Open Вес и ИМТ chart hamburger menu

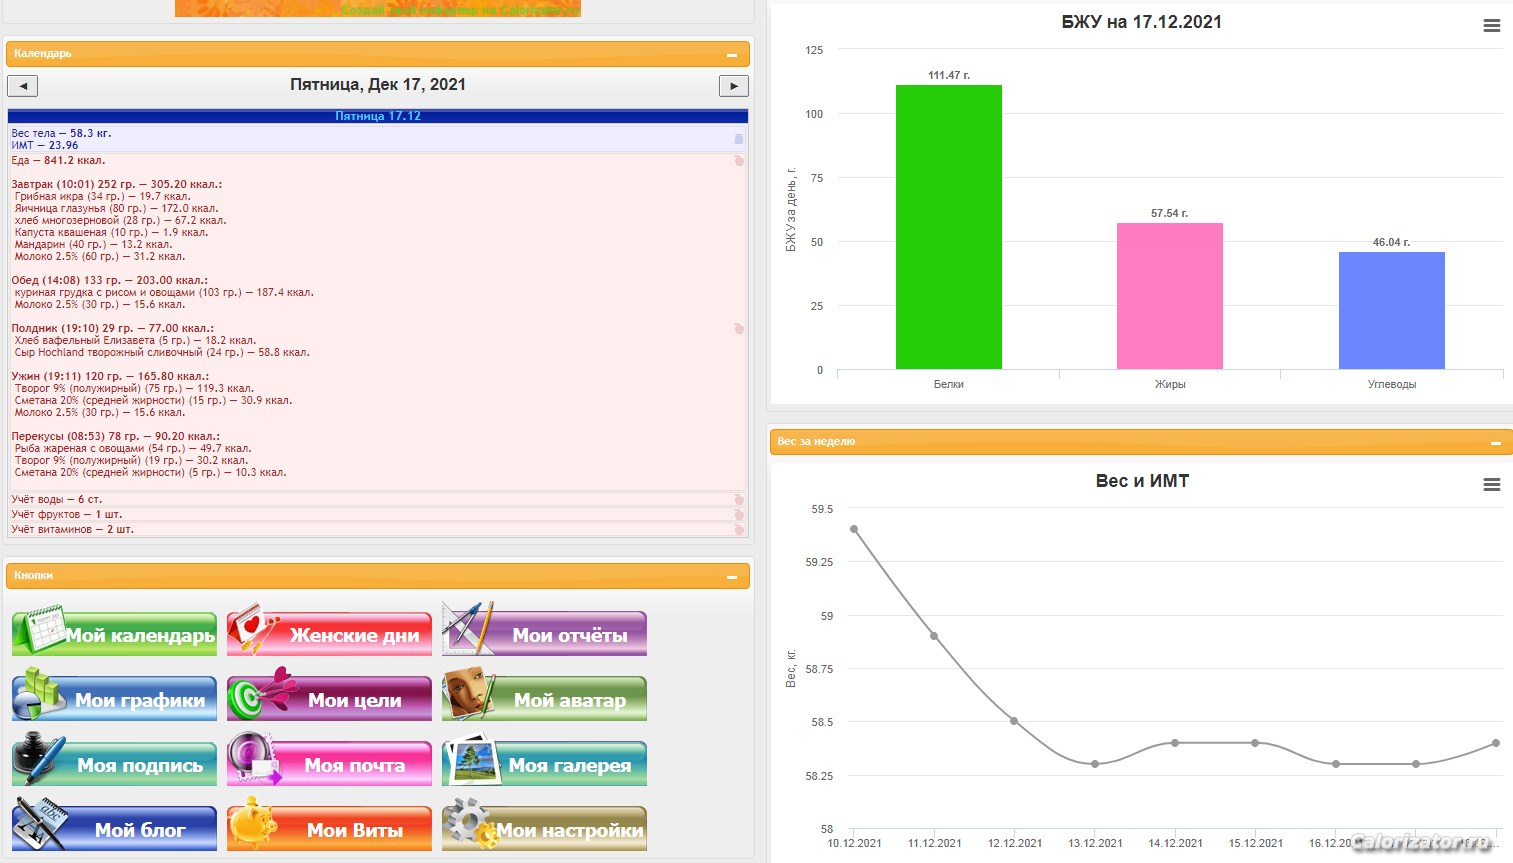point(1491,484)
